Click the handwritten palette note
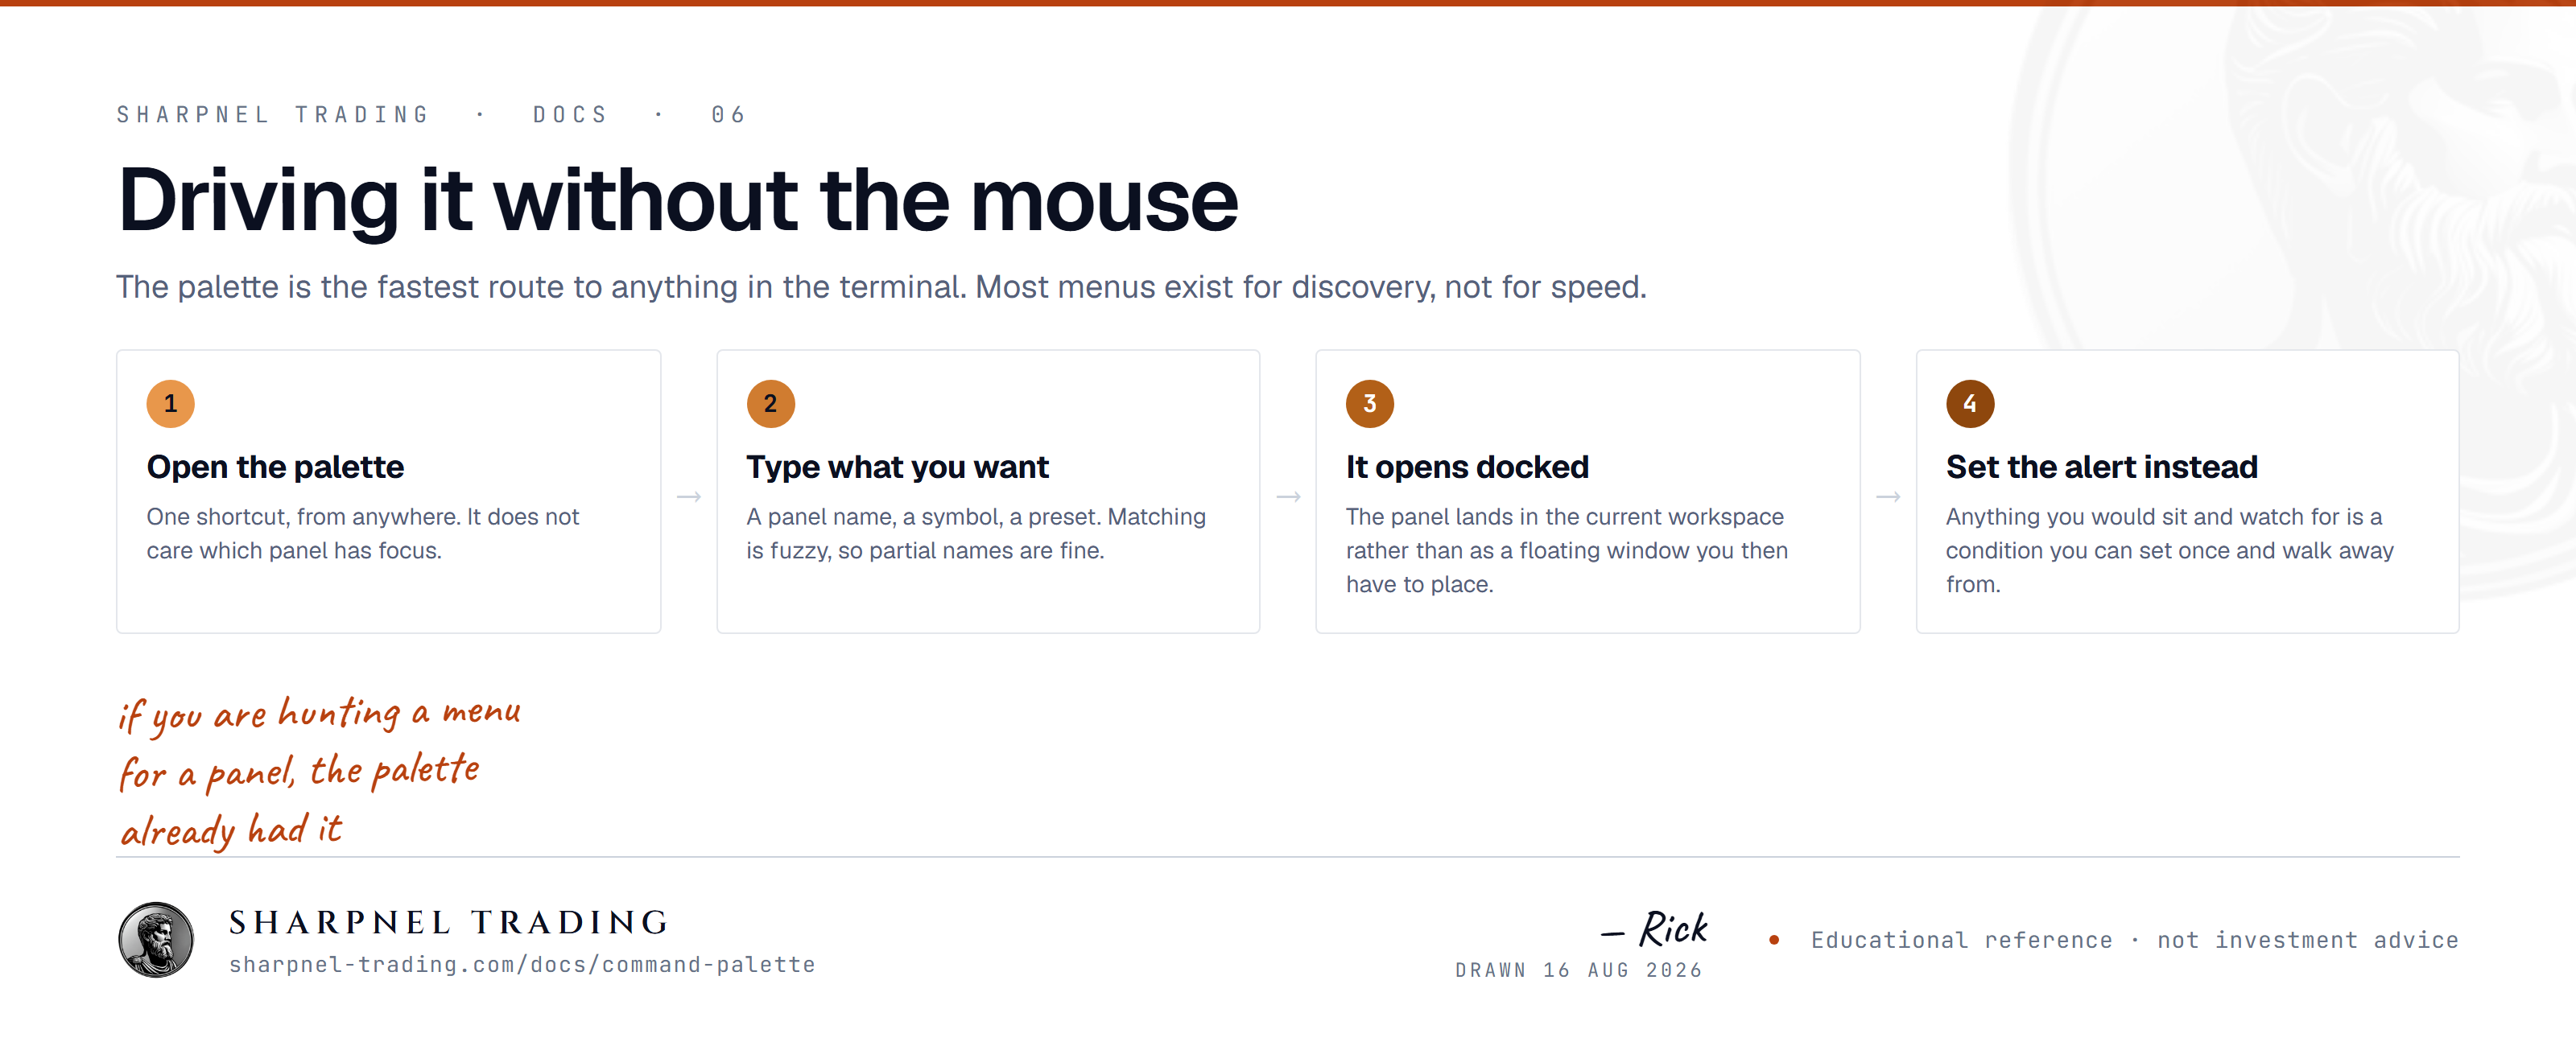The height and width of the screenshot is (1046, 2576). click(318, 771)
